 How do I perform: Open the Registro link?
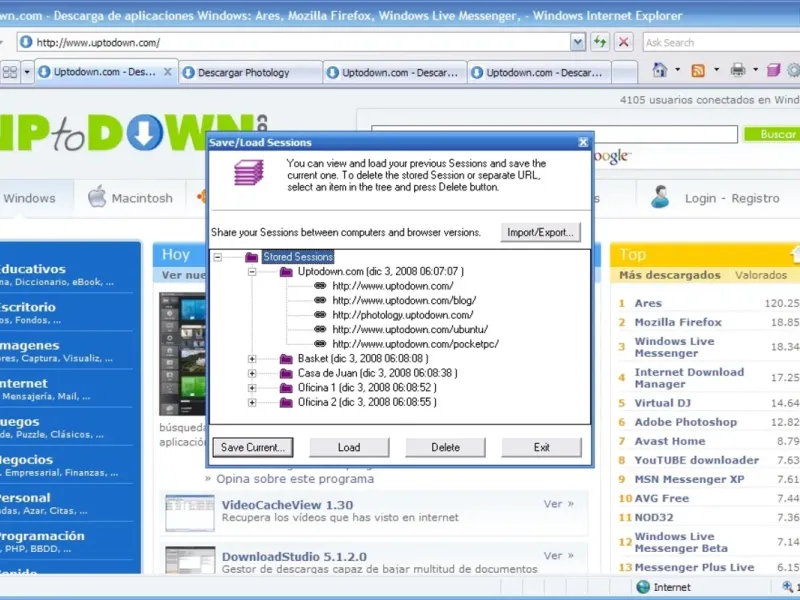click(x=755, y=198)
